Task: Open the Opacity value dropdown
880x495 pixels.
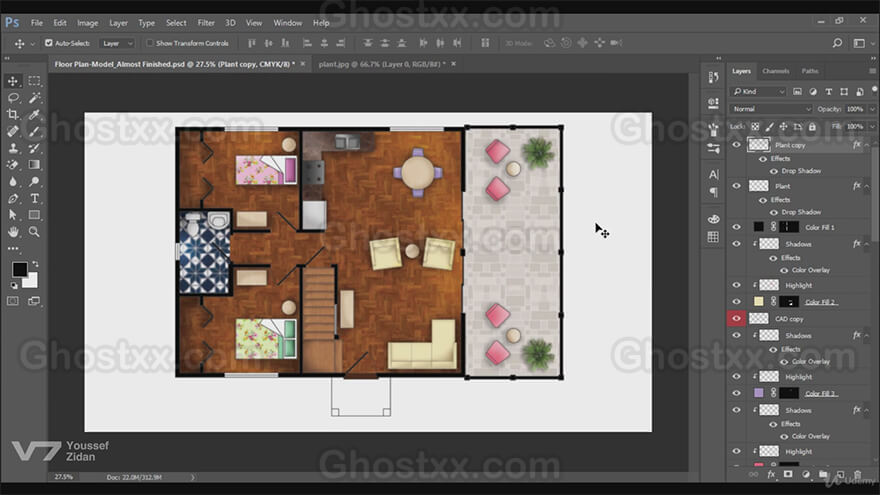Action: [872, 109]
